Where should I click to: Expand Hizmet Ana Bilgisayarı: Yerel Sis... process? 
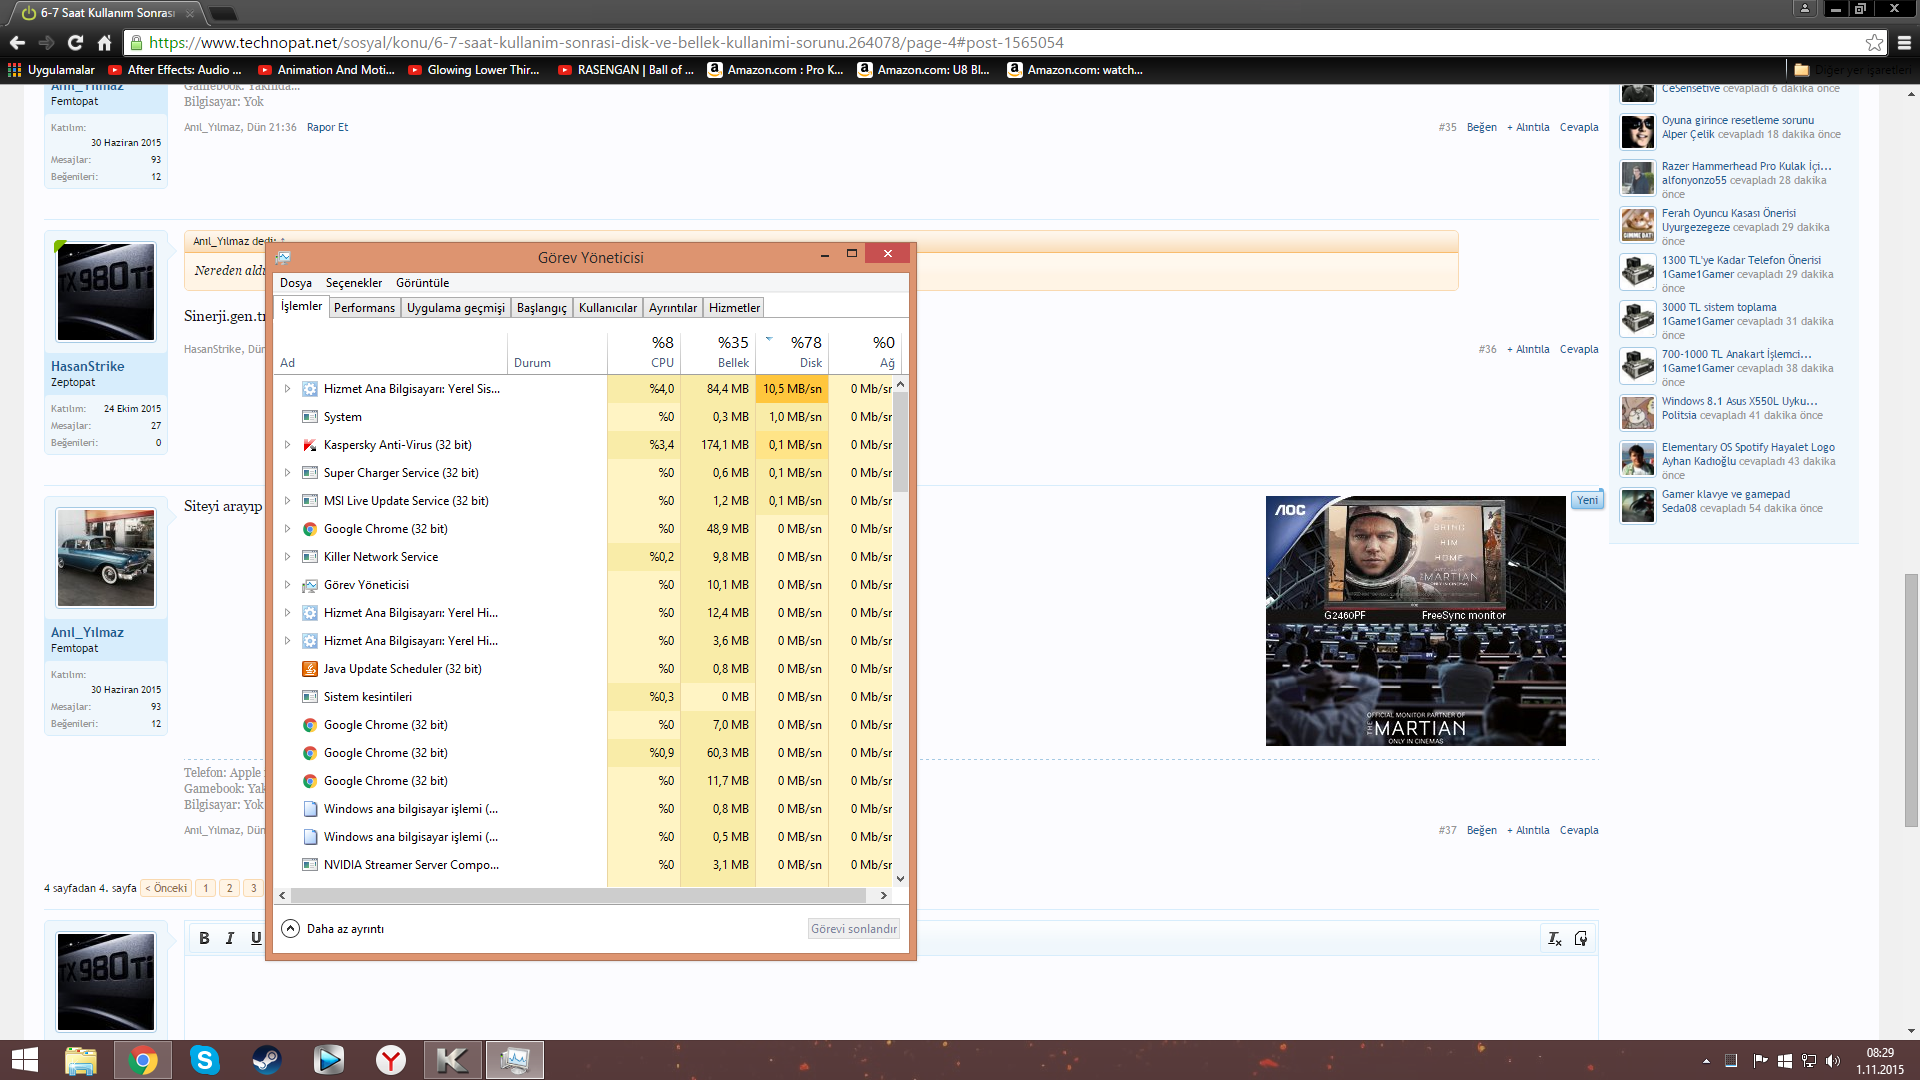(287, 389)
